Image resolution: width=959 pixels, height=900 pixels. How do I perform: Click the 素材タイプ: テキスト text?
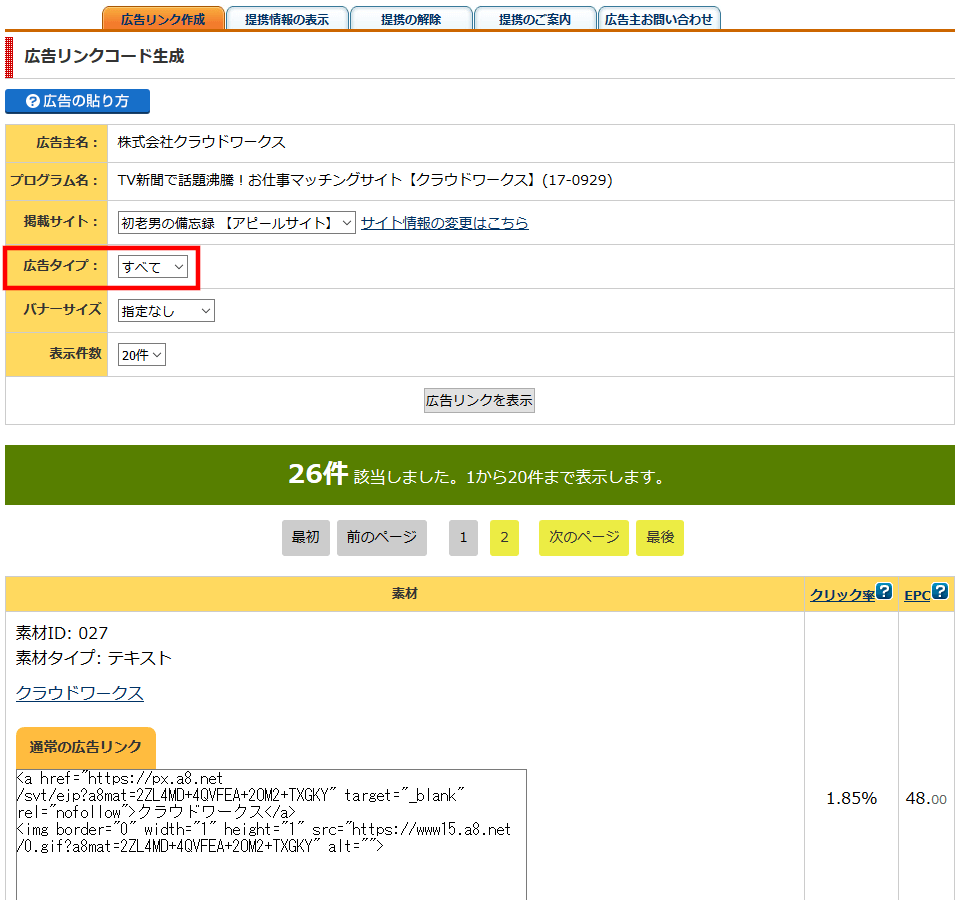coord(94,658)
